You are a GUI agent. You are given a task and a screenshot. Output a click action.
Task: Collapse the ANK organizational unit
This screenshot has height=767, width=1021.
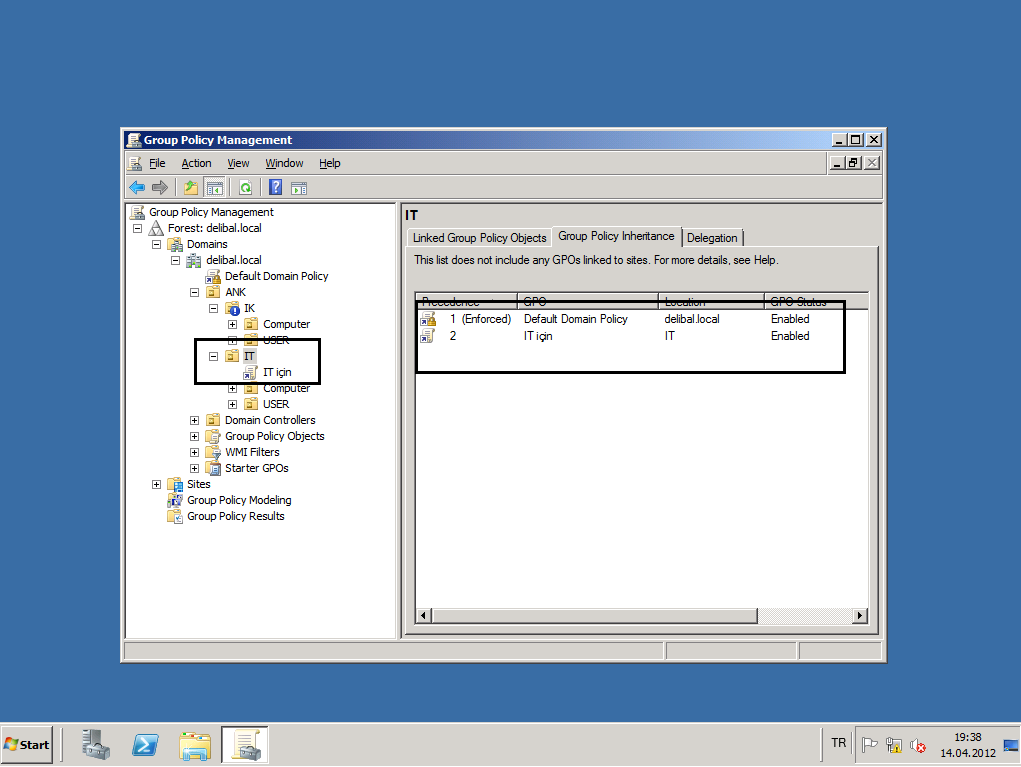tap(195, 292)
